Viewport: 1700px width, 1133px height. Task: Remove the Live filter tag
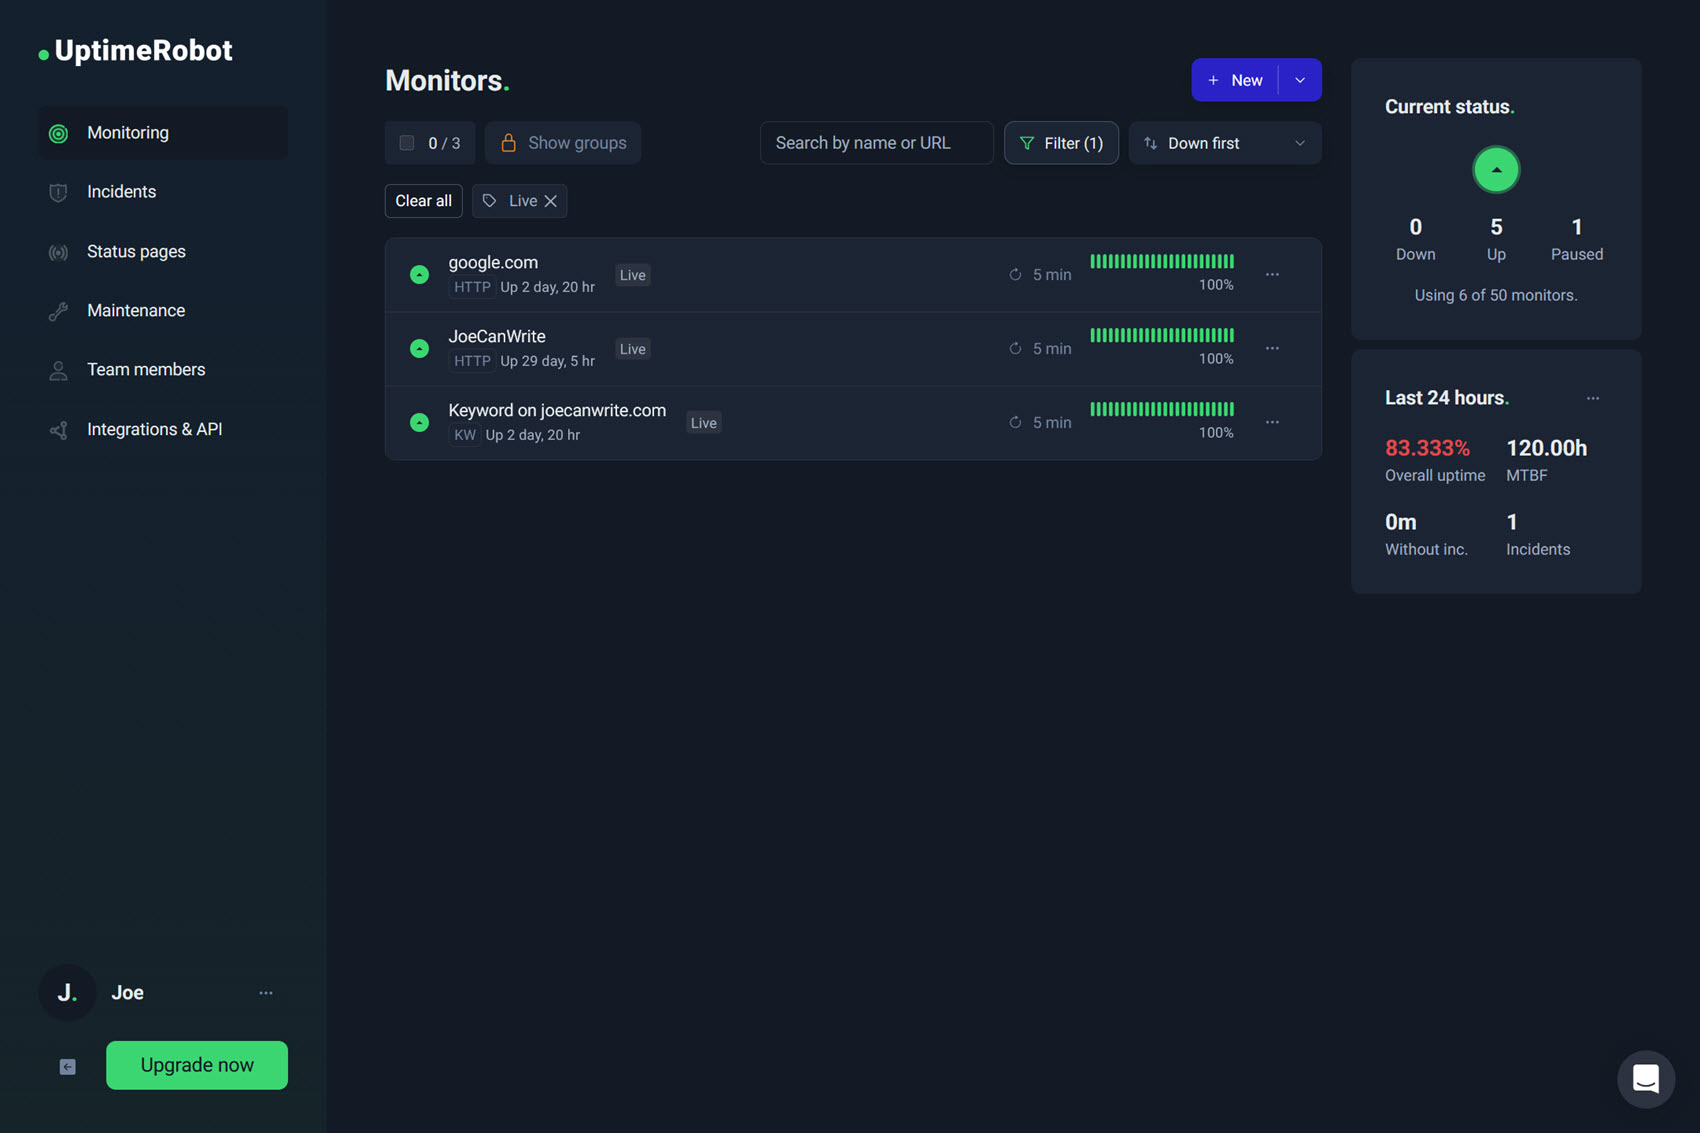pos(550,200)
